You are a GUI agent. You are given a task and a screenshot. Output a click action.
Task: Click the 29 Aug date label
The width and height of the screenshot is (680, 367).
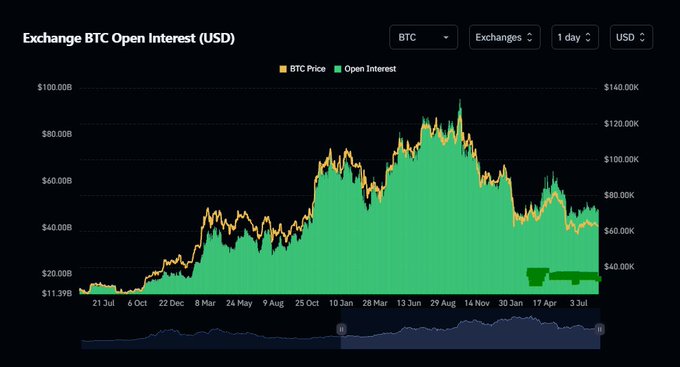pyautogui.click(x=443, y=303)
